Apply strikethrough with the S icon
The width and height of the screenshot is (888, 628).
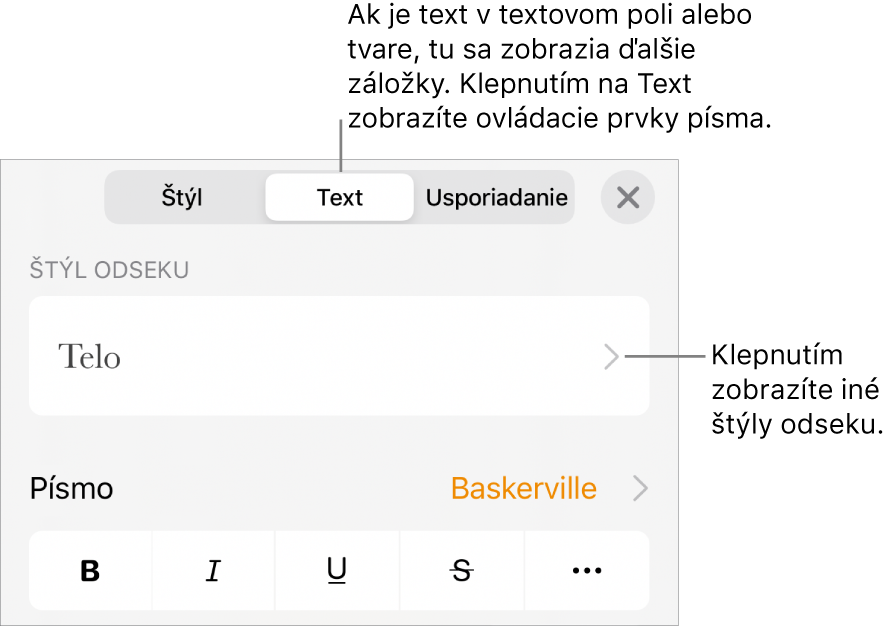[461, 570]
